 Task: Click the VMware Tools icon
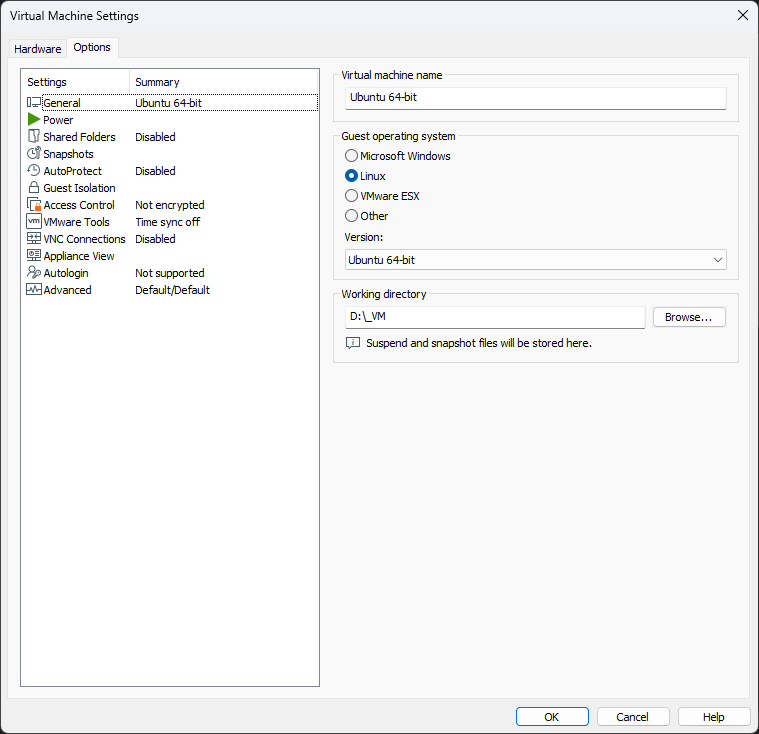coord(34,222)
